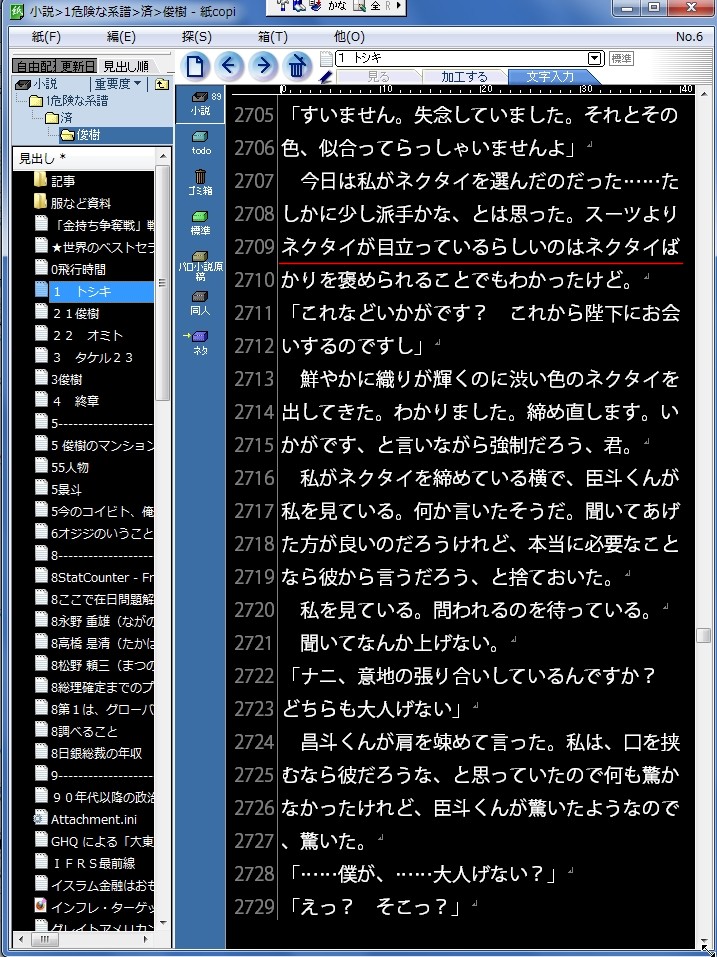The height and width of the screenshot is (957, 717).
Task: Select the 0飛行時間 note
Action: (72, 269)
